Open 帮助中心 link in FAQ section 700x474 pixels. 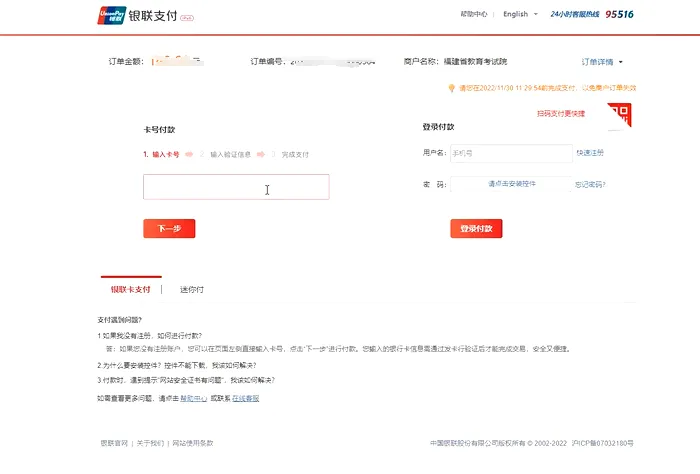pyautogui.click(x=193, y=398)
